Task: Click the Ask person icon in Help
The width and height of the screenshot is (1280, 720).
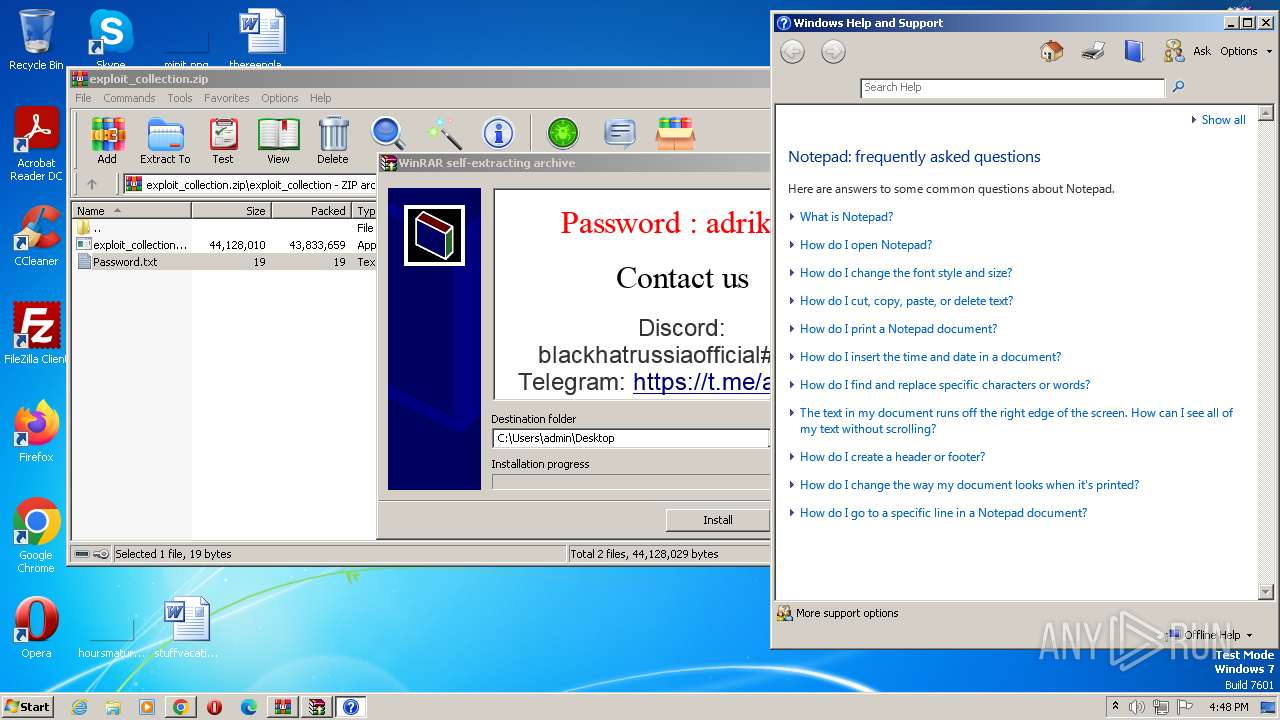Action: [1173, 51]
